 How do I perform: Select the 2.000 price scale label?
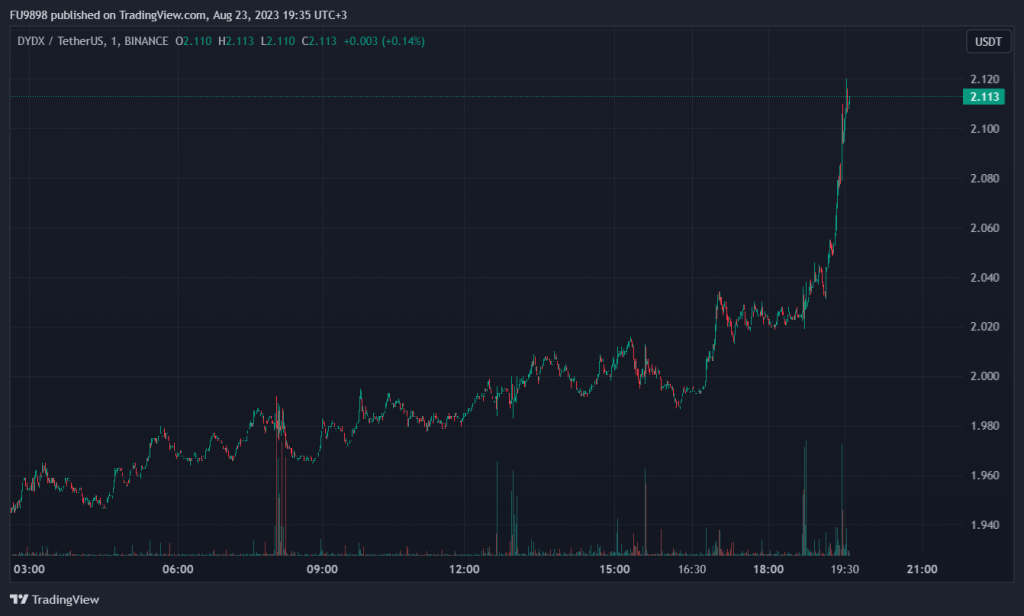point(984,376)
